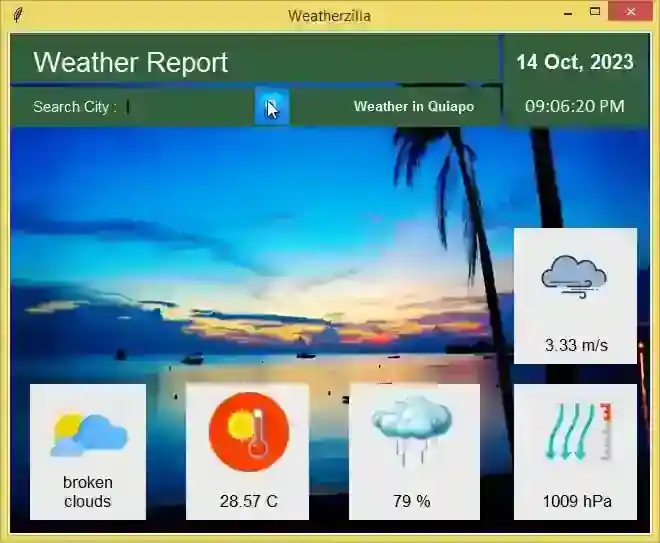
Task: Close the Weatherzilla window
Action: pyautogui.click(x=630, y=12)
